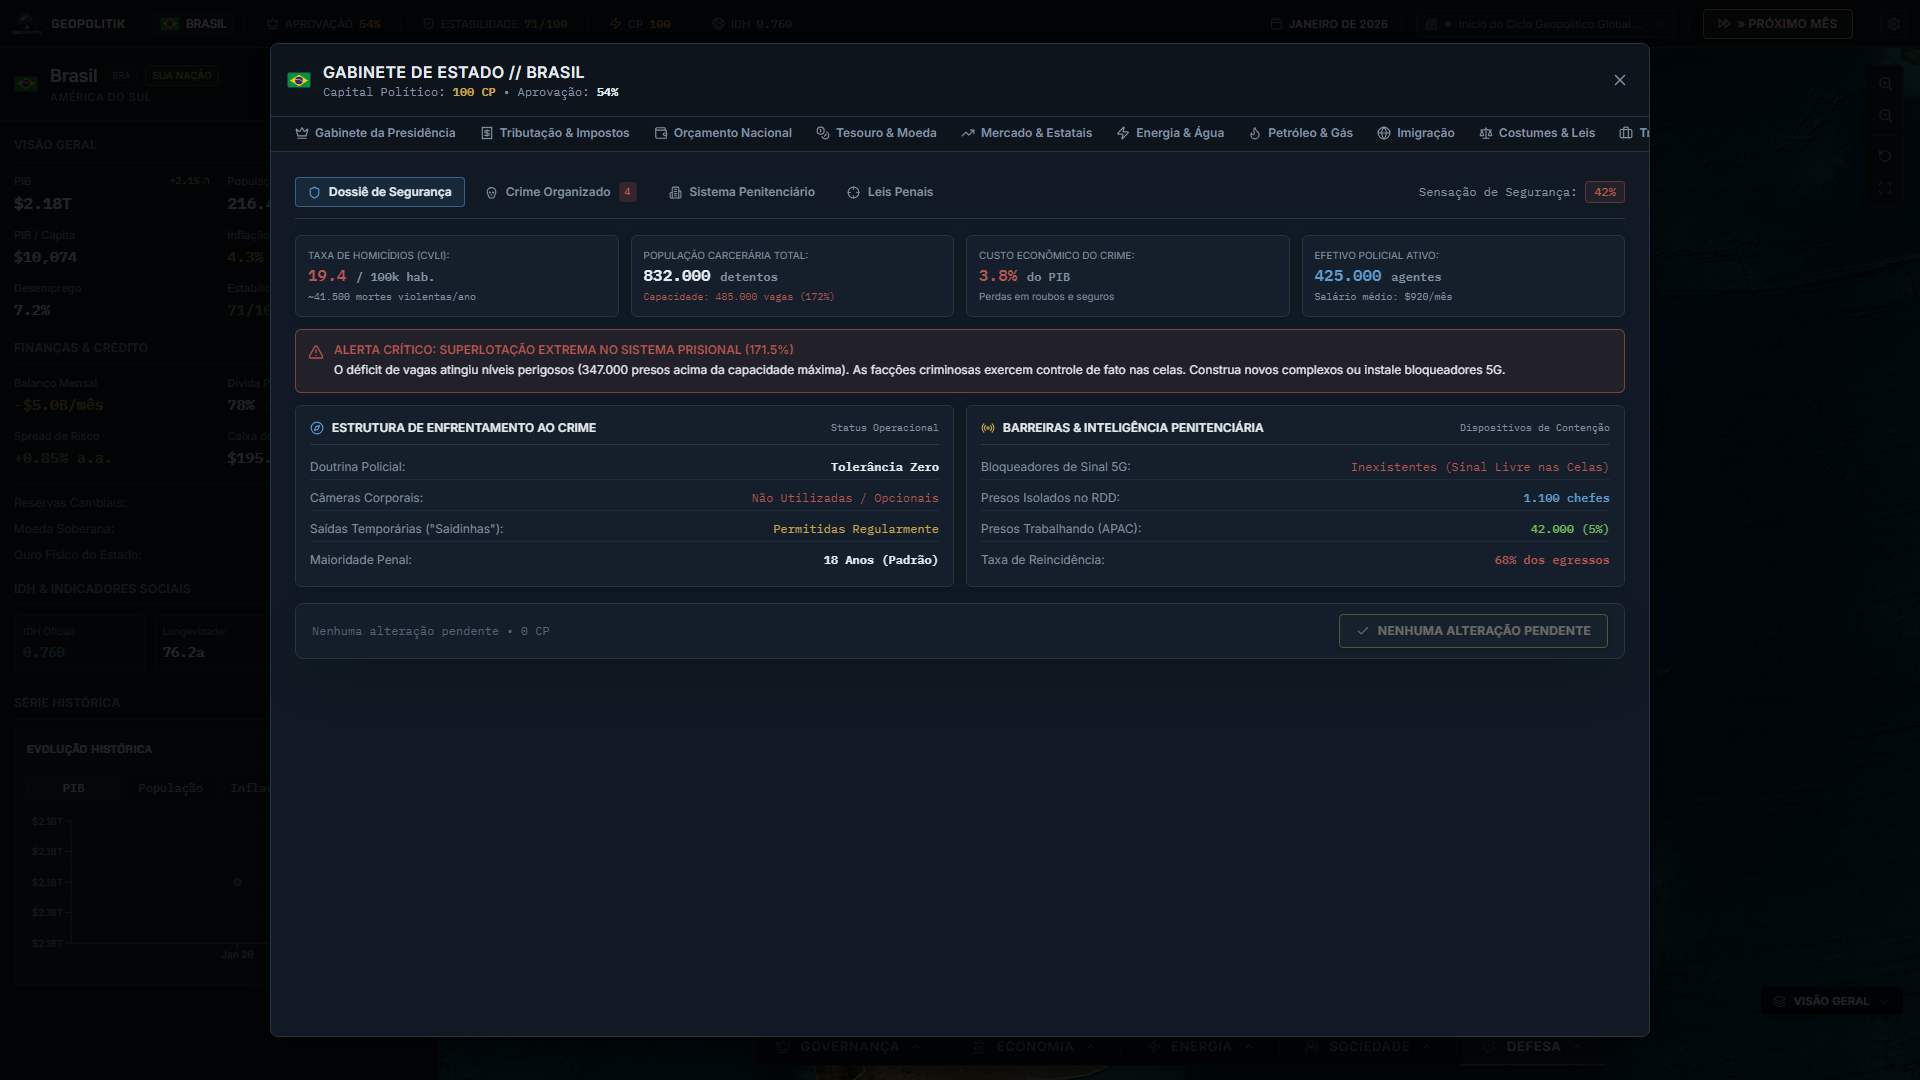Screen dimensions: 1920x1080
Task: Expand the Sociedade bottom menu
Action: 1368,1047
